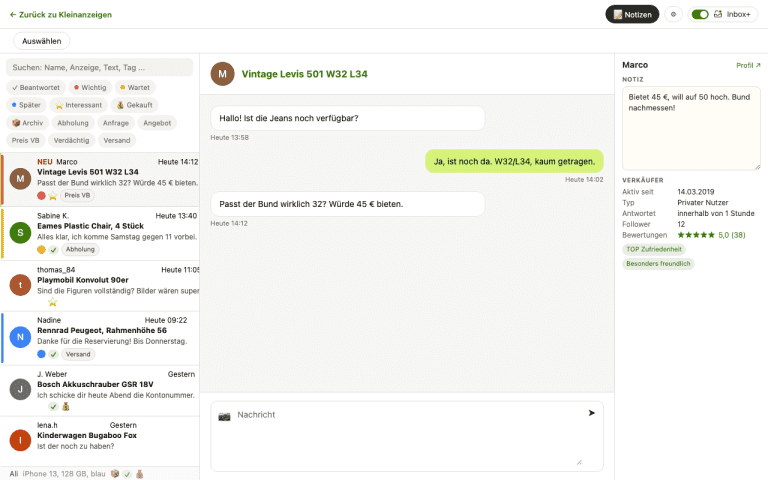Filter by Anfrage tag
The image size is (768, 480).
click(116, 123)
